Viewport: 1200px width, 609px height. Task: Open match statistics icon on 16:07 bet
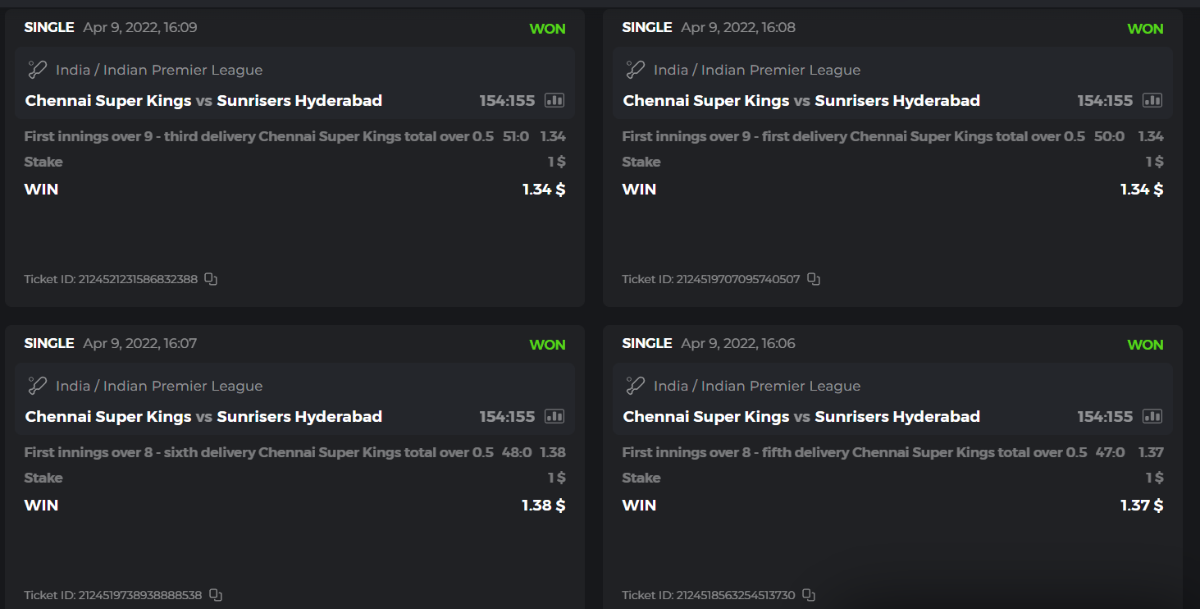554,416
